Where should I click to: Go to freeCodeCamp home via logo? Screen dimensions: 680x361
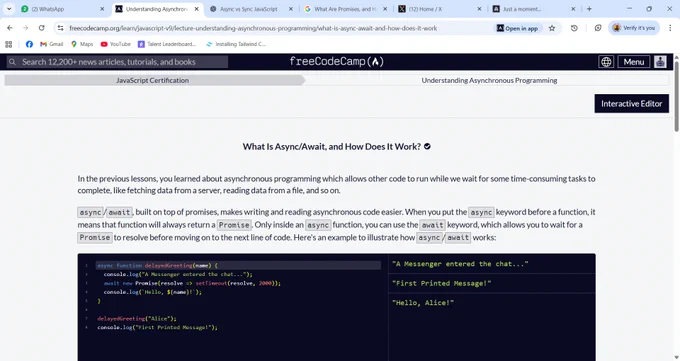[337, 62]
